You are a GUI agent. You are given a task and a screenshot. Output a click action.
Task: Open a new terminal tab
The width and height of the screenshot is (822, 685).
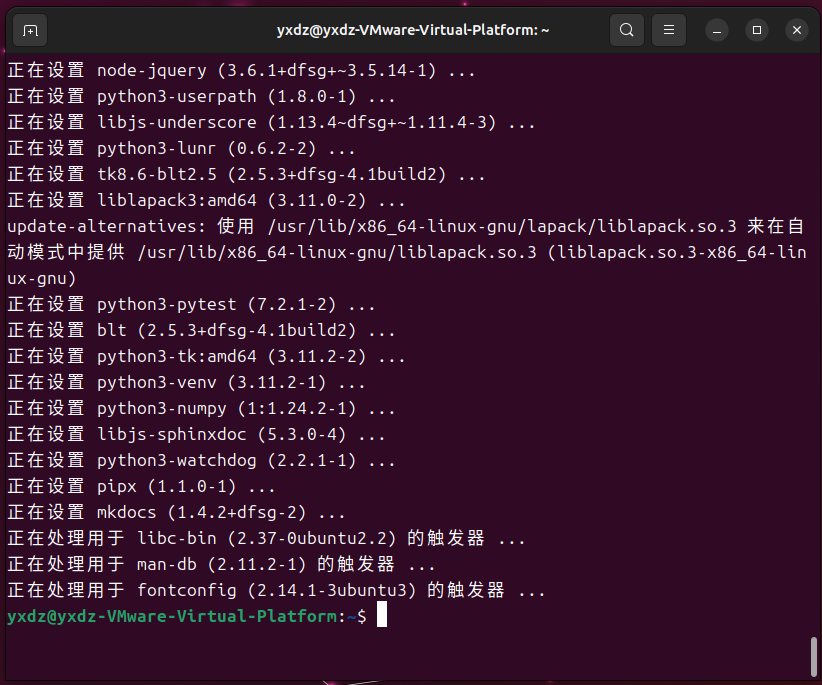click(x=30, y=30)
